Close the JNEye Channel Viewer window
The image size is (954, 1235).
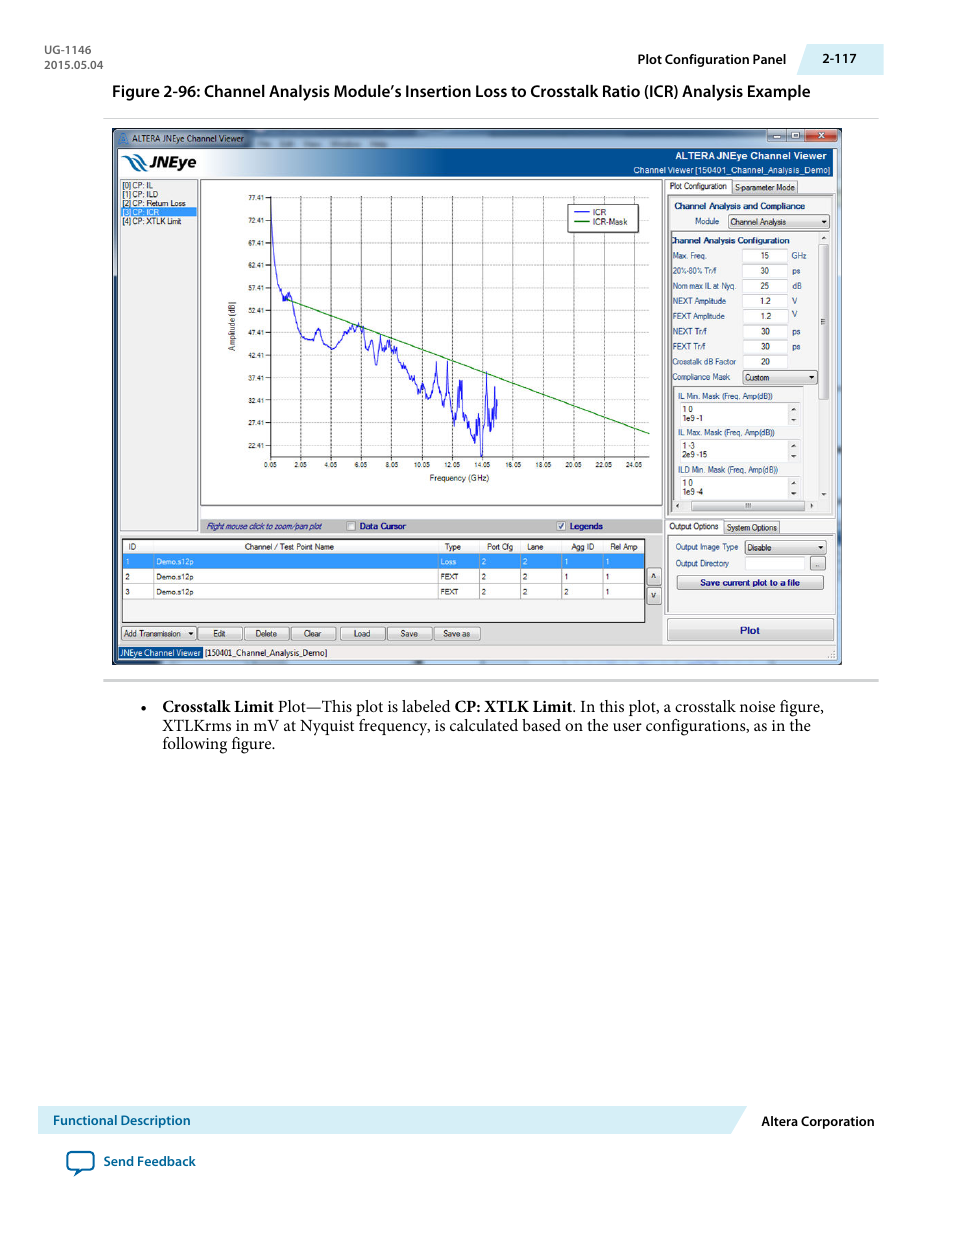(x=821, y=135)
